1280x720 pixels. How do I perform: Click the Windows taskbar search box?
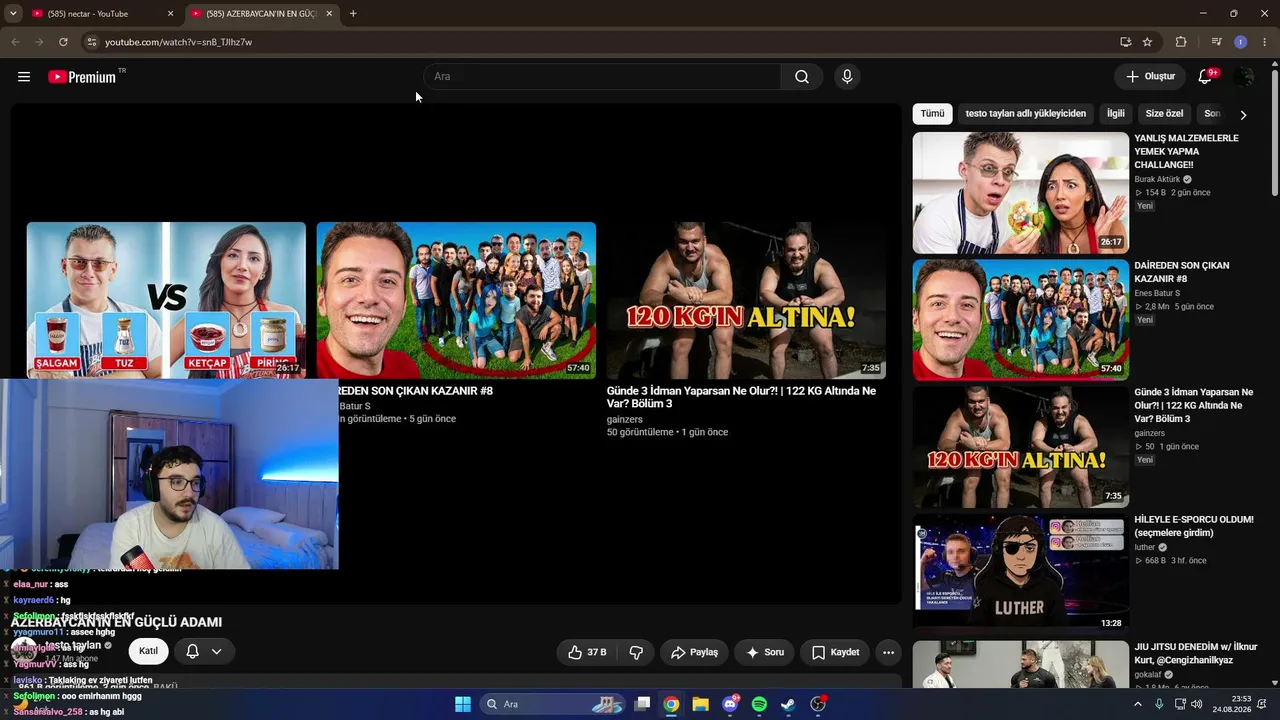pos(553,704)
